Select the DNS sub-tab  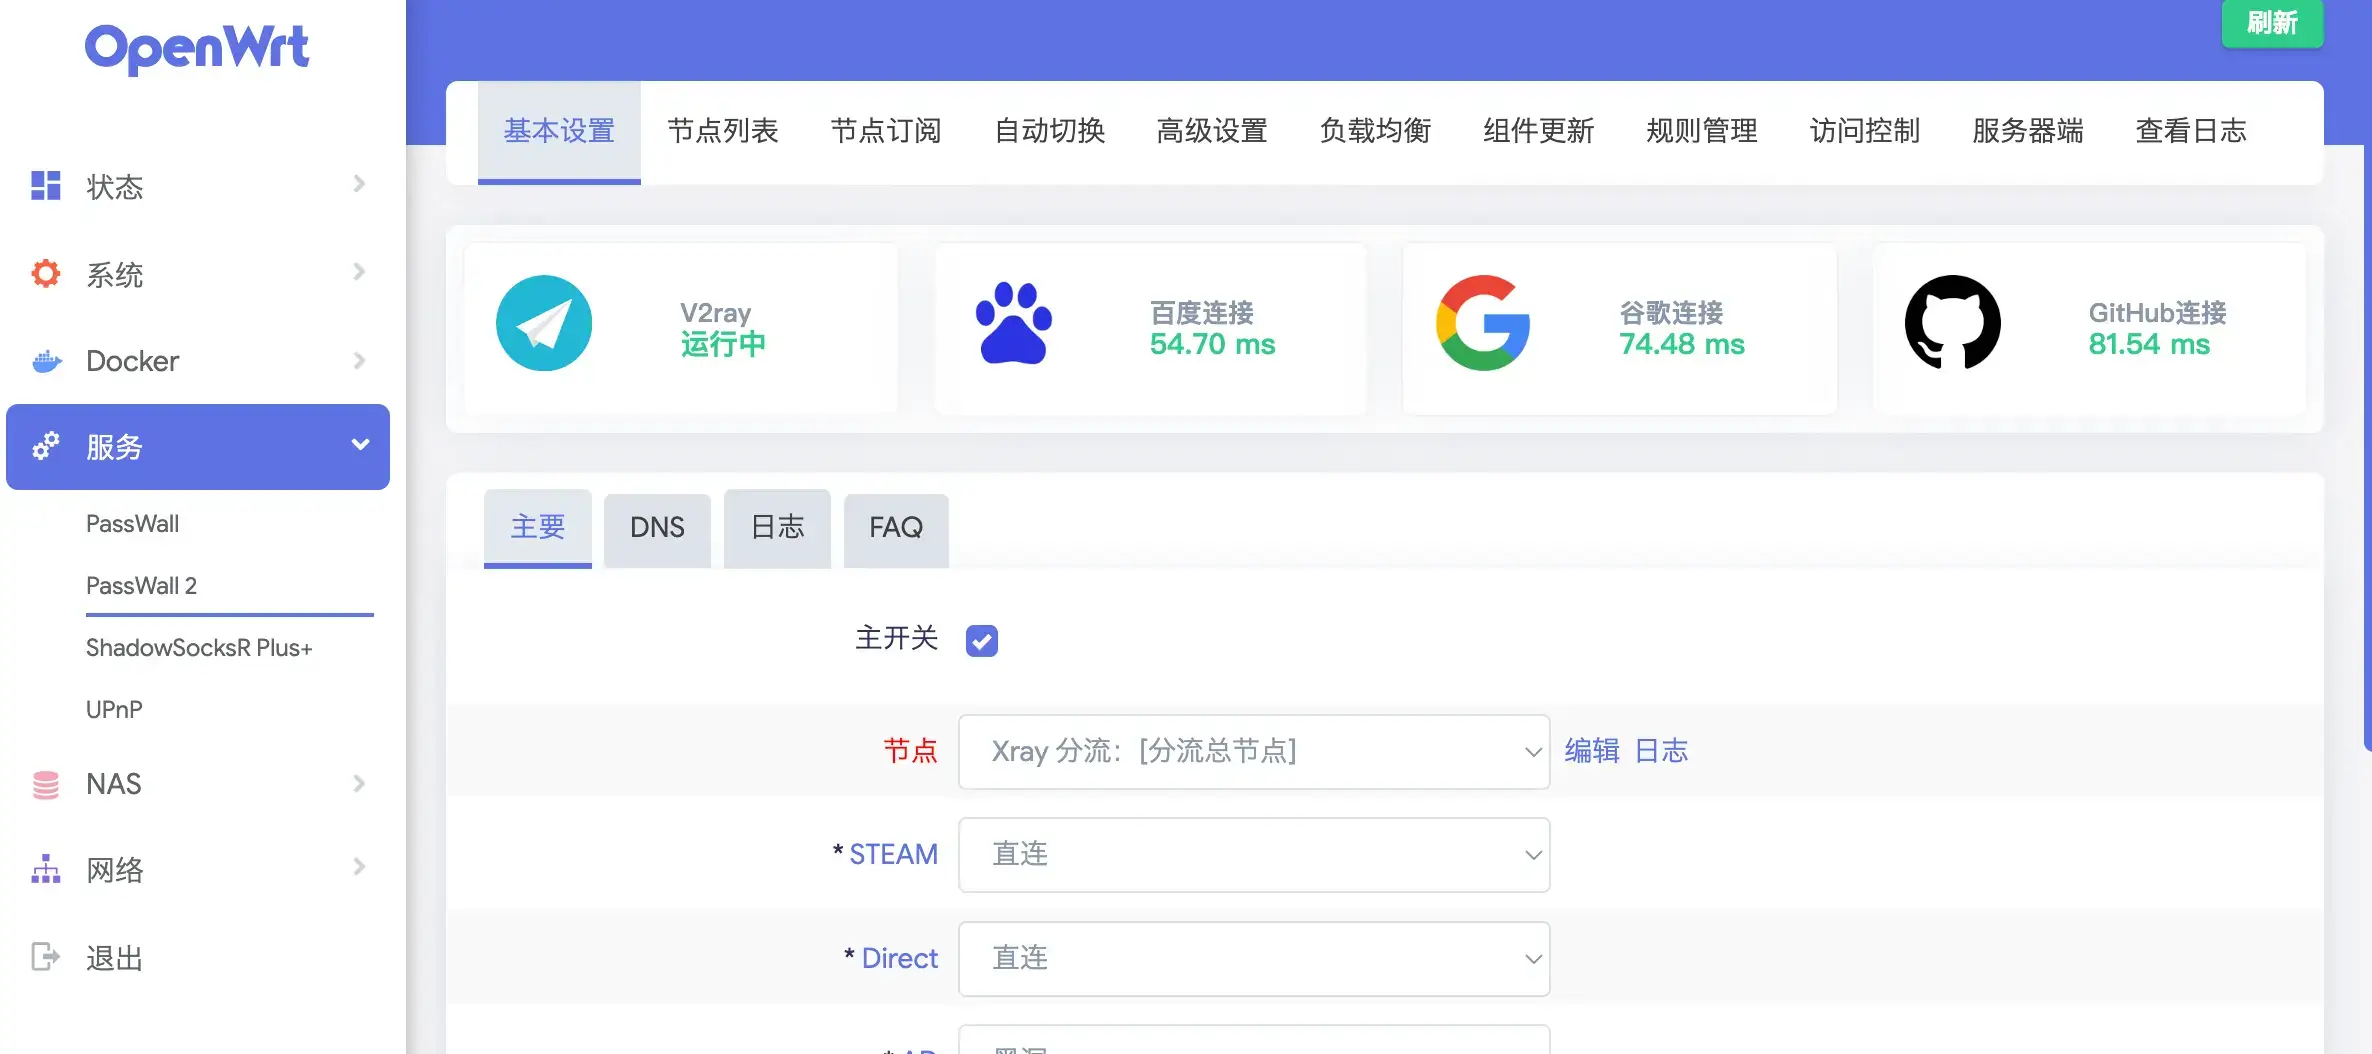657,529
